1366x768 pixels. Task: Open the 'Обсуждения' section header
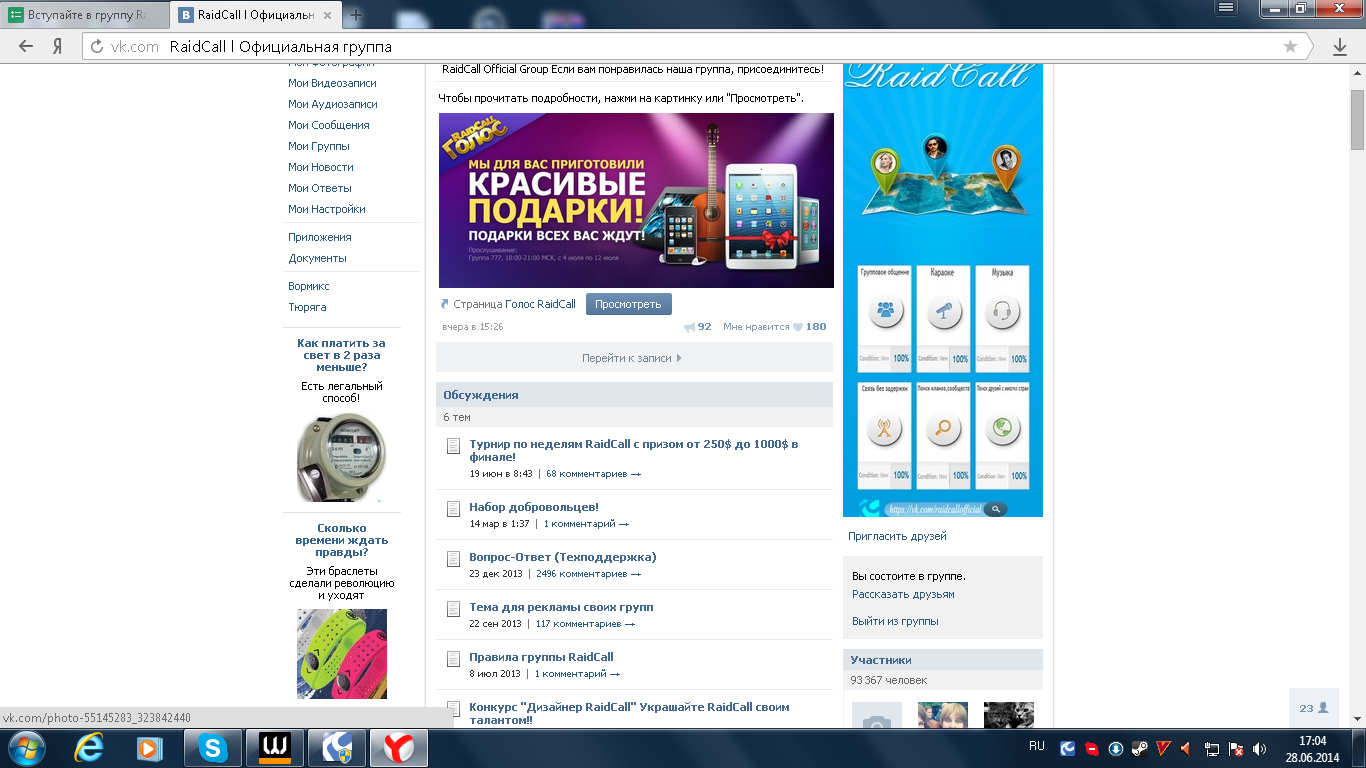tap(634, 395)
